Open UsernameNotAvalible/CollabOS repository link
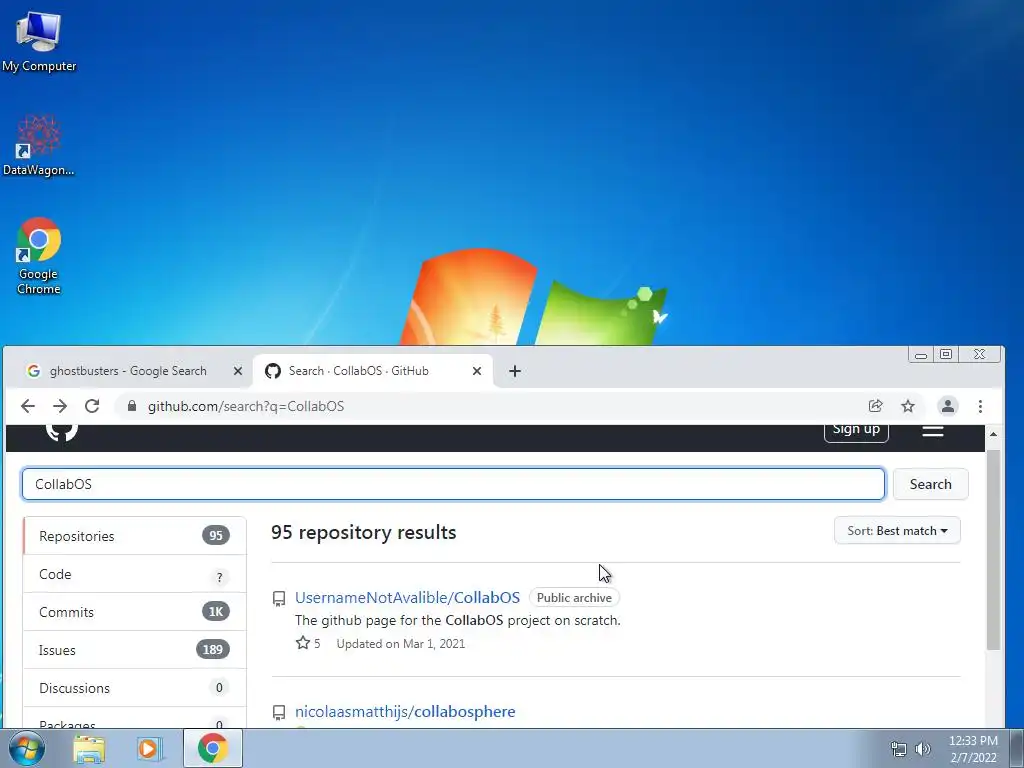 click(x=407, y=598)
